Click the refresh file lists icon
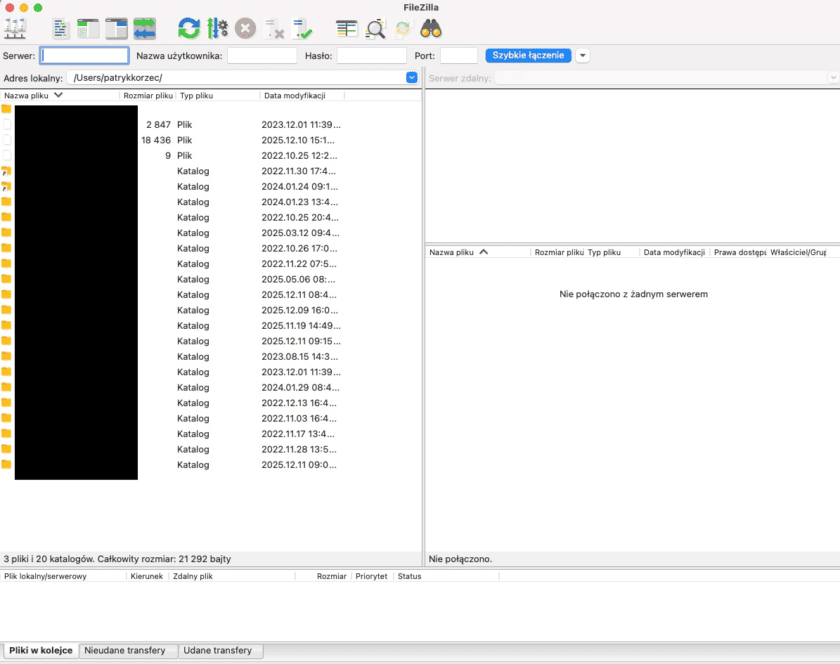This screenshot has height=664, width=840. coord(188,28)
